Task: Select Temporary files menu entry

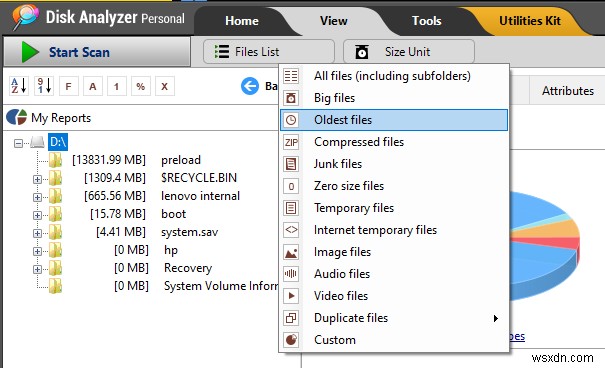Action: pyautogui.click(x=394, y=208)
